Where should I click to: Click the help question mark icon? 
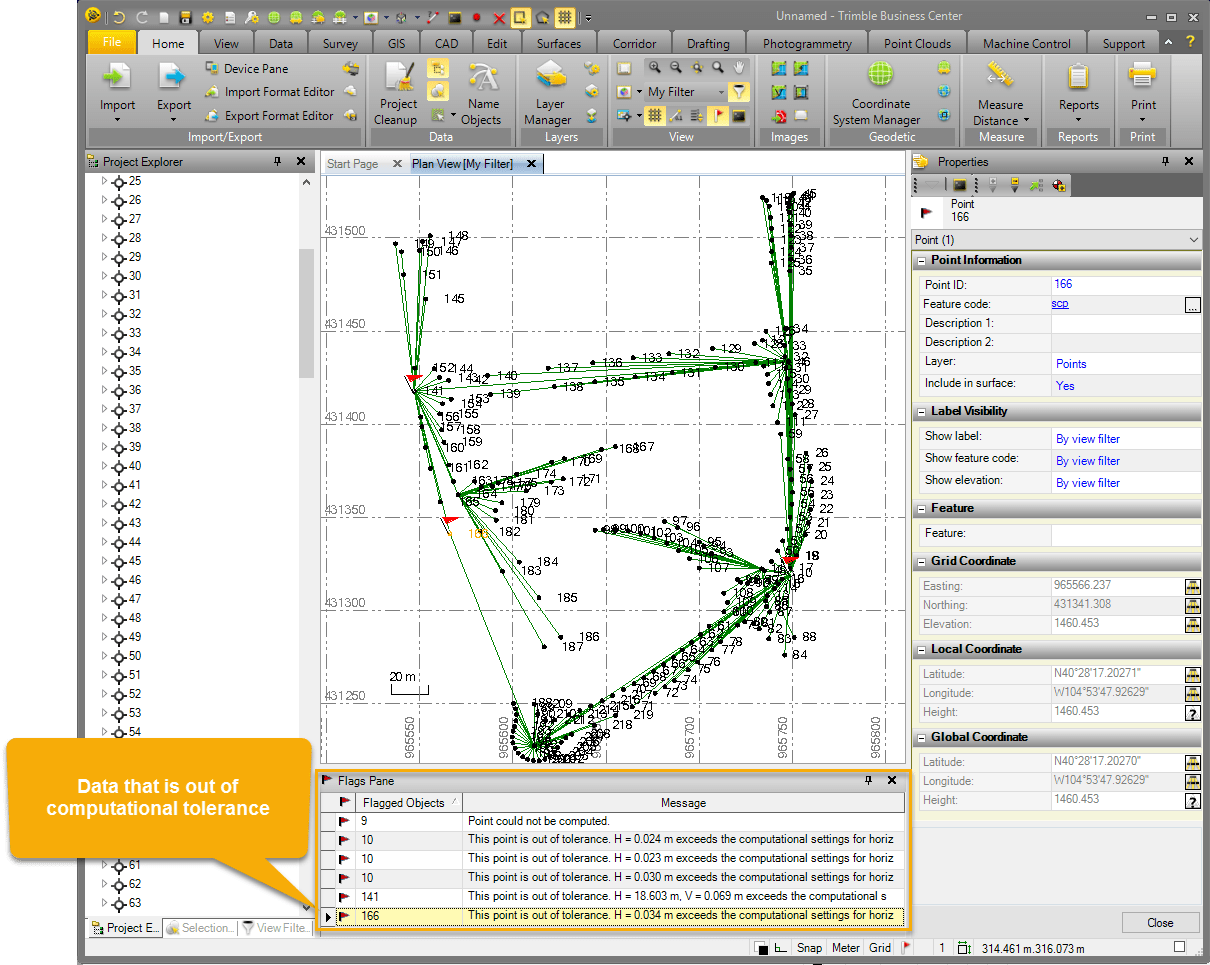pos(1190,42)
